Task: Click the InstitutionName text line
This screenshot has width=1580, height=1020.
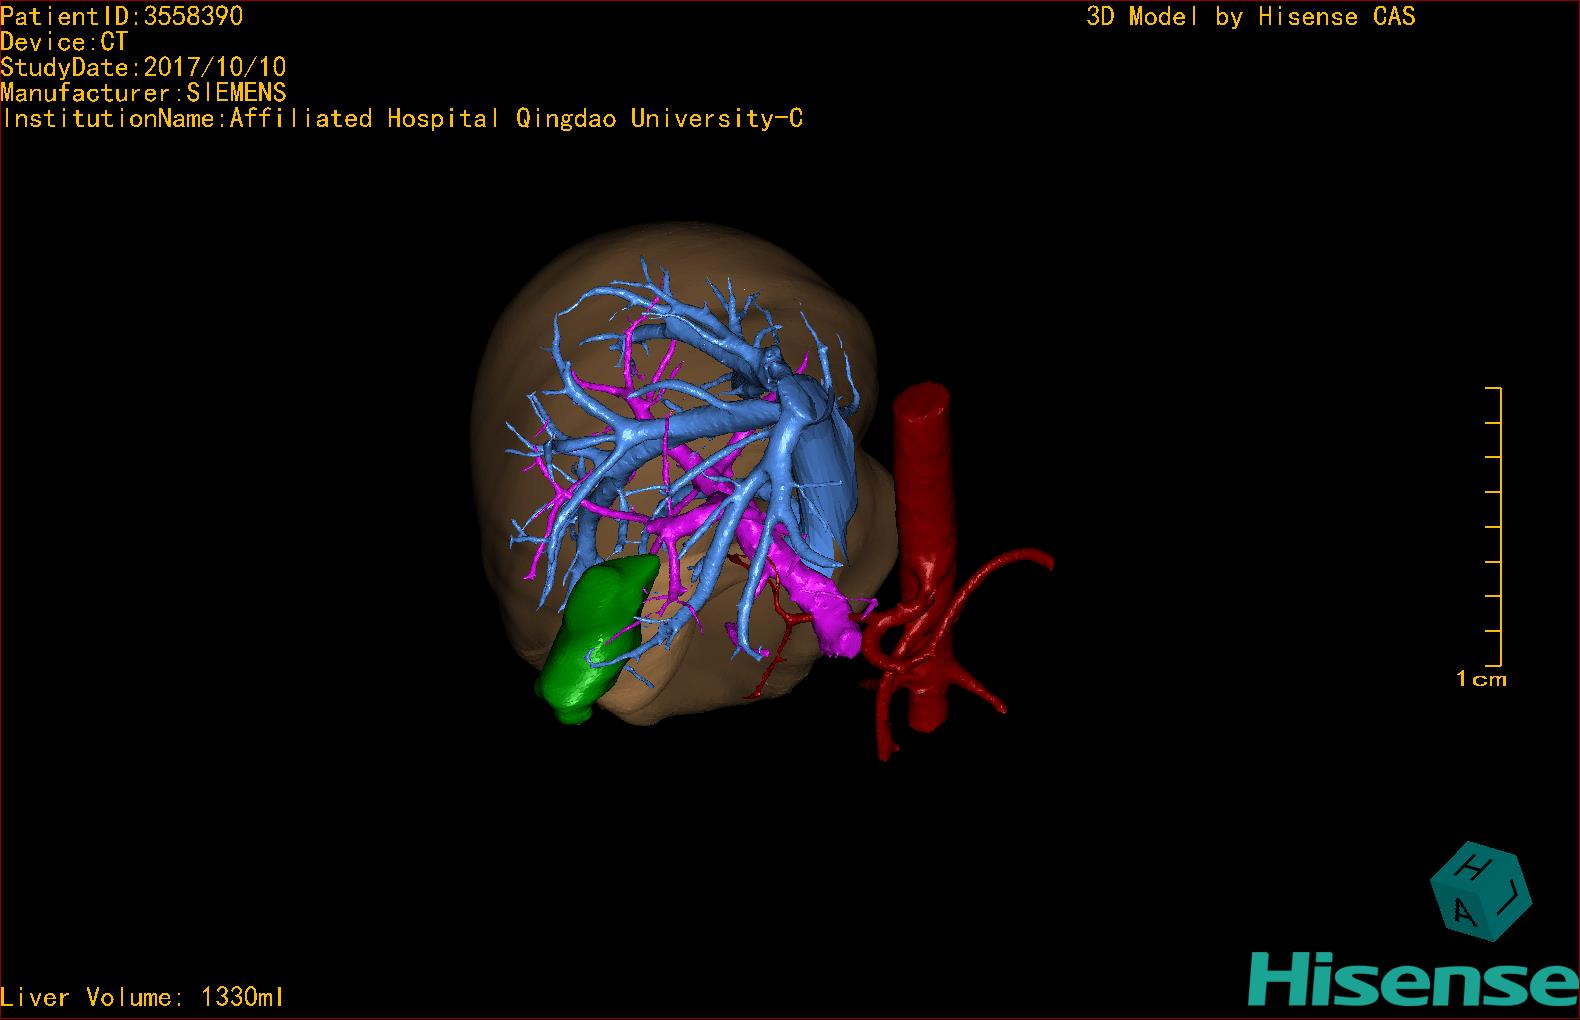Action: point(402,119)
